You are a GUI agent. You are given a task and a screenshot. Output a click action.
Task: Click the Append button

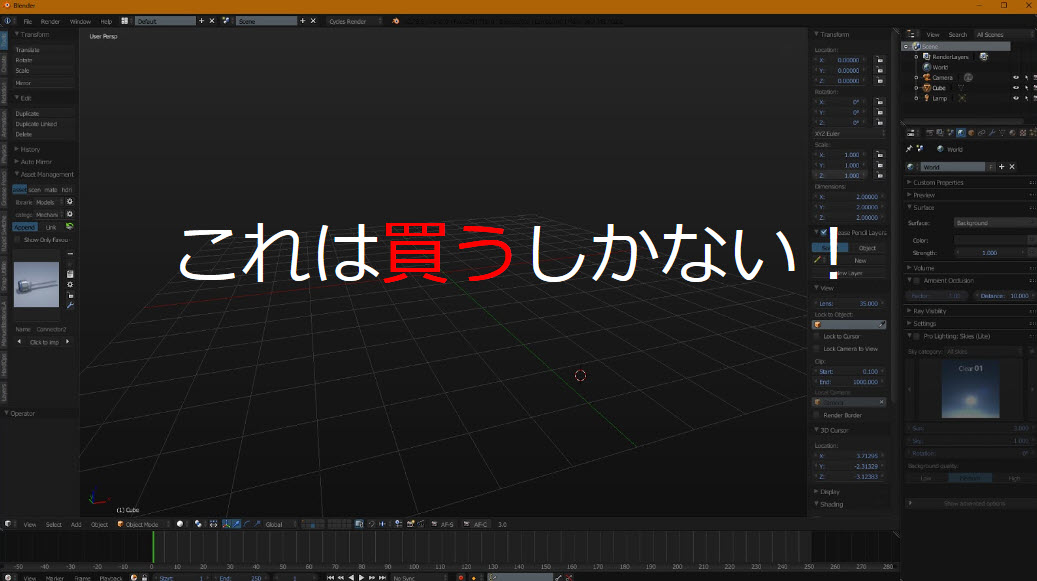tap(24, 227)
